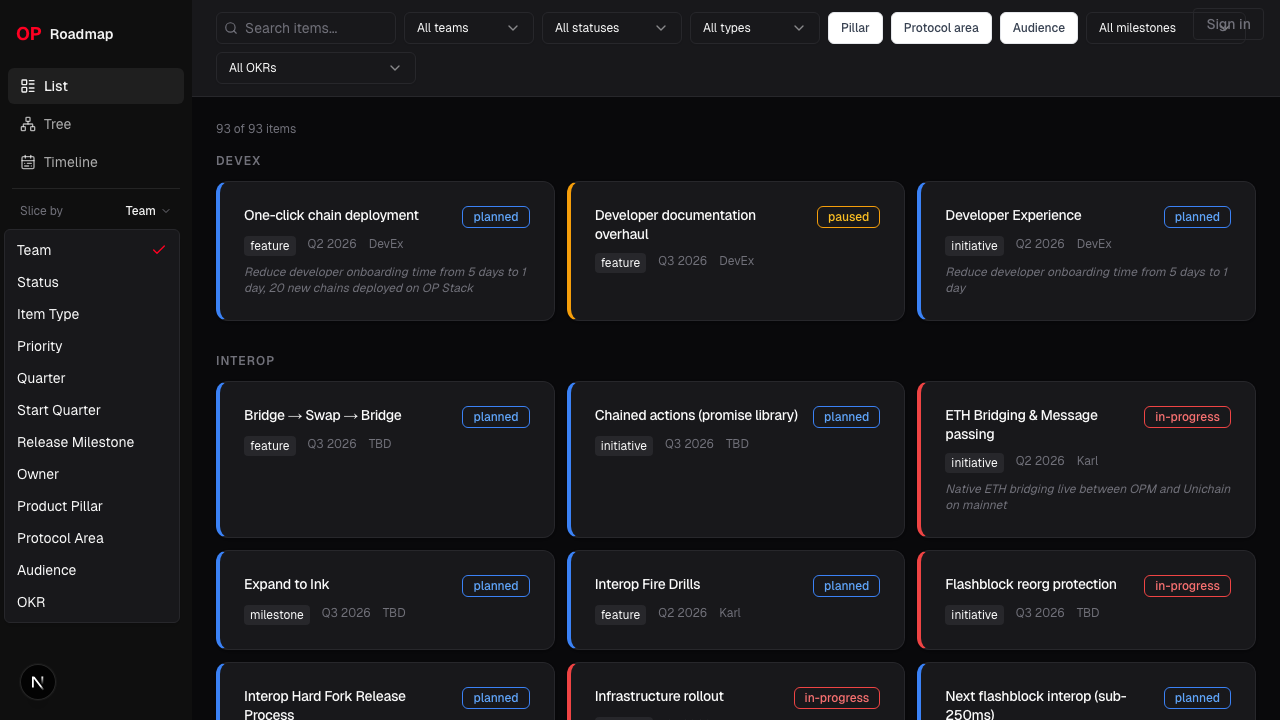Open Next flashblock interop card

click(x=1086, y=691)
